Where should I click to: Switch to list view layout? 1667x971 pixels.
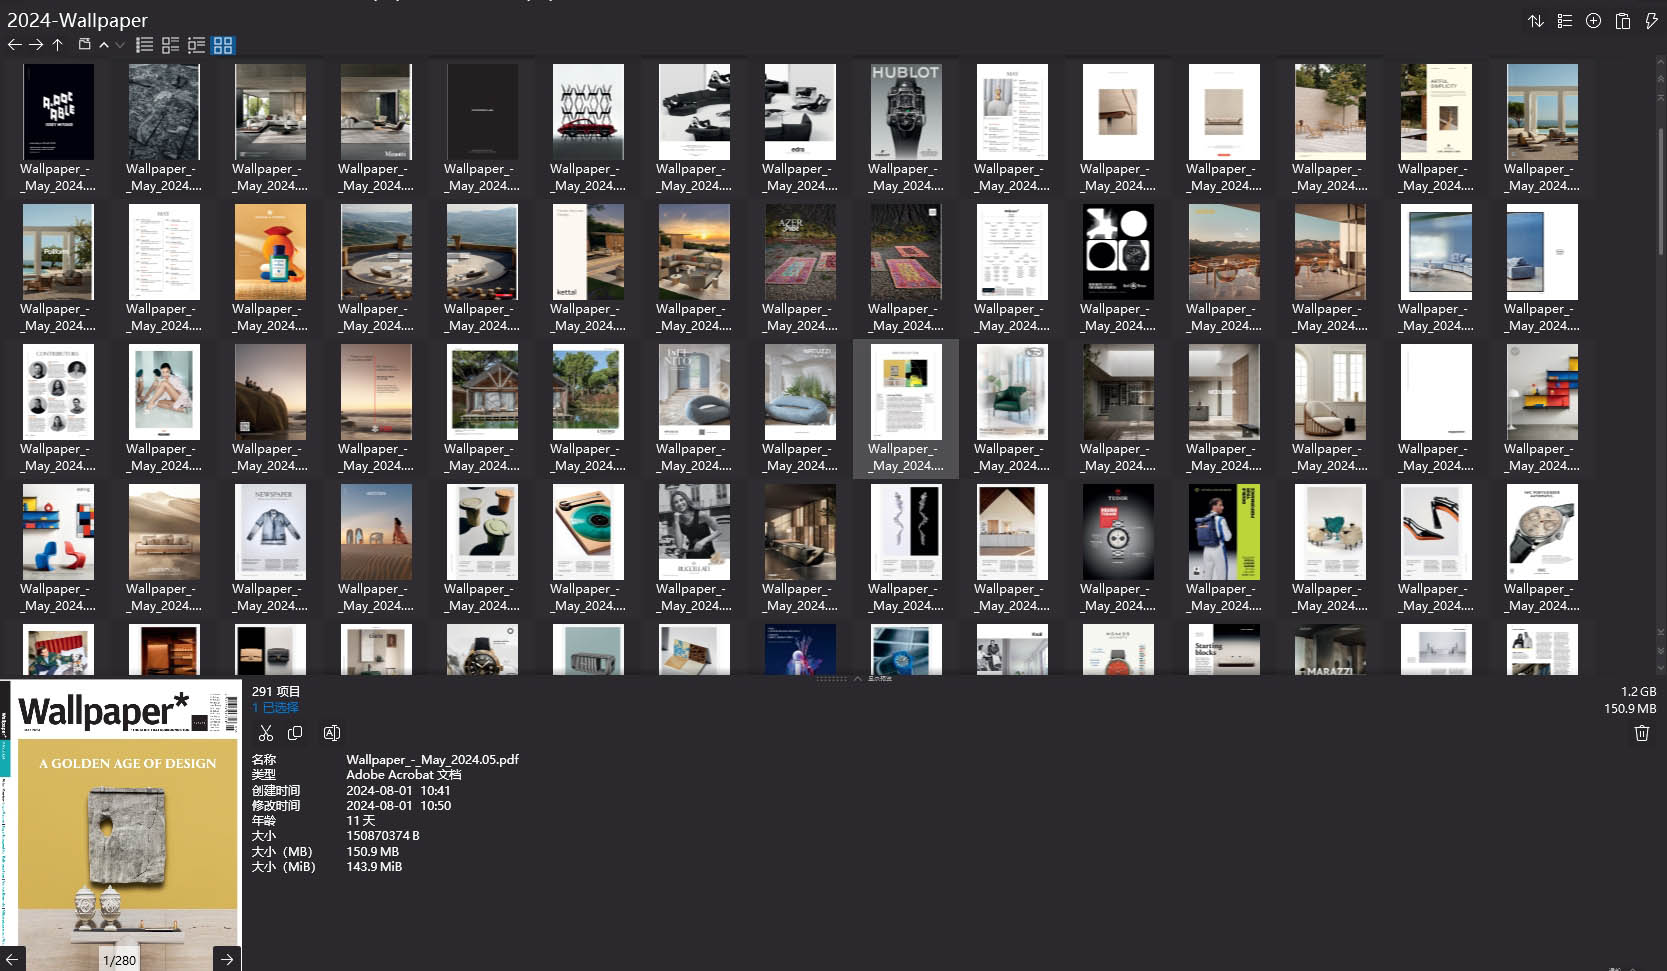144,44
